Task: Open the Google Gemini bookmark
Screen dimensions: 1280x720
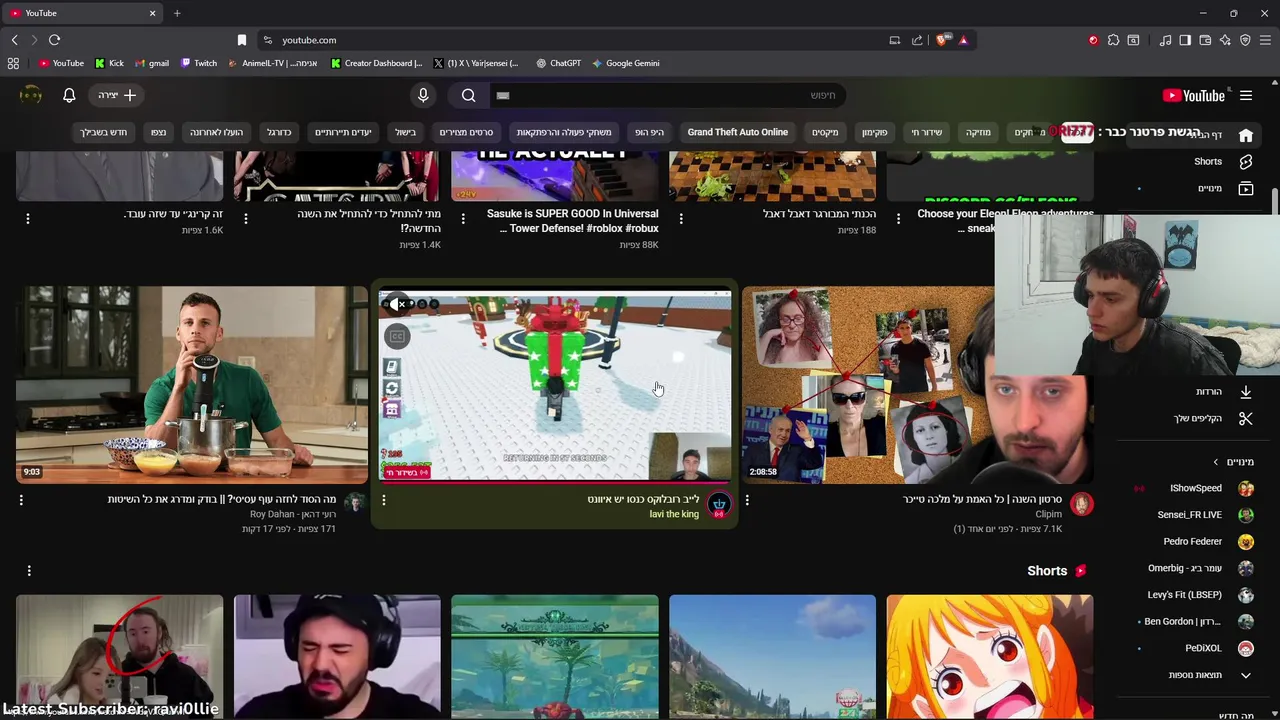Action: click(625, 63)
